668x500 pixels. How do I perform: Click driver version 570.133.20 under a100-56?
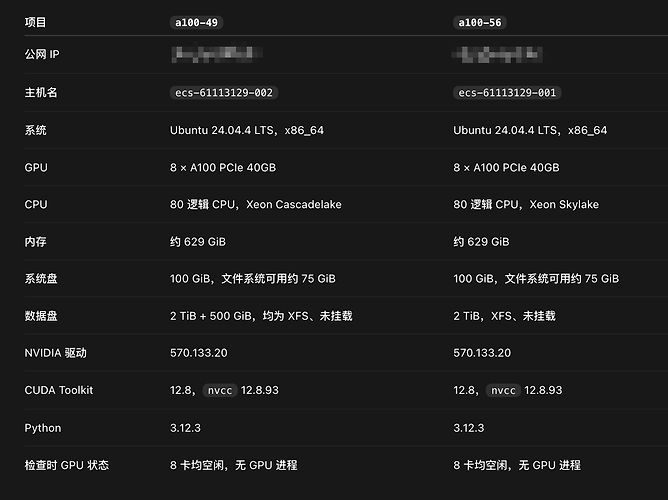482,353
